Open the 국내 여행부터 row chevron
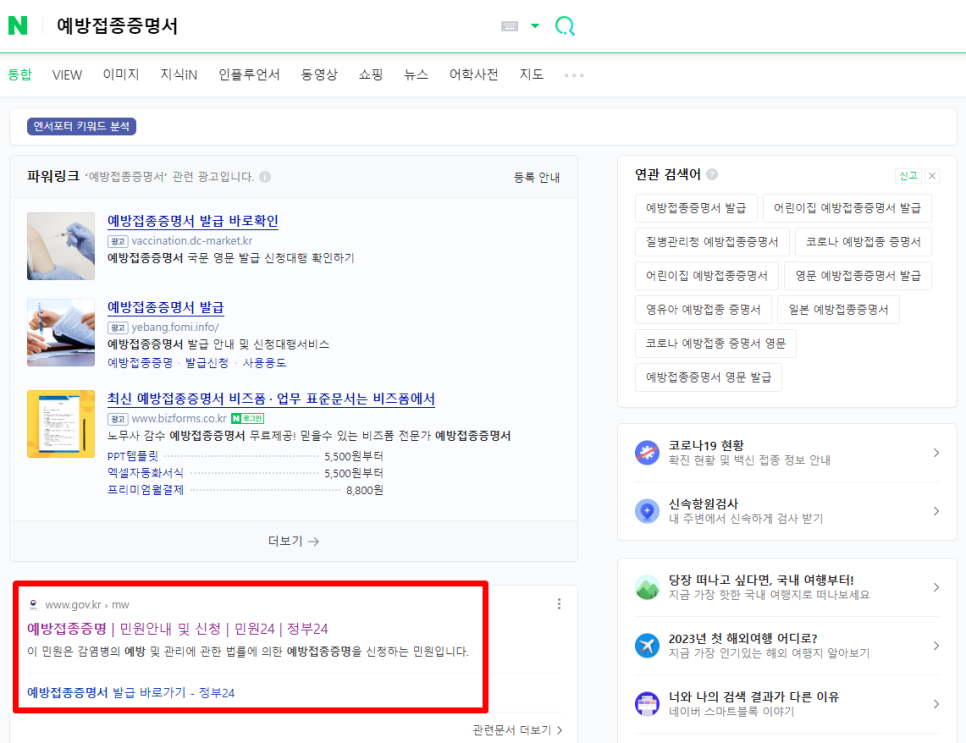 pyautogui.click(x=936, y=587)
